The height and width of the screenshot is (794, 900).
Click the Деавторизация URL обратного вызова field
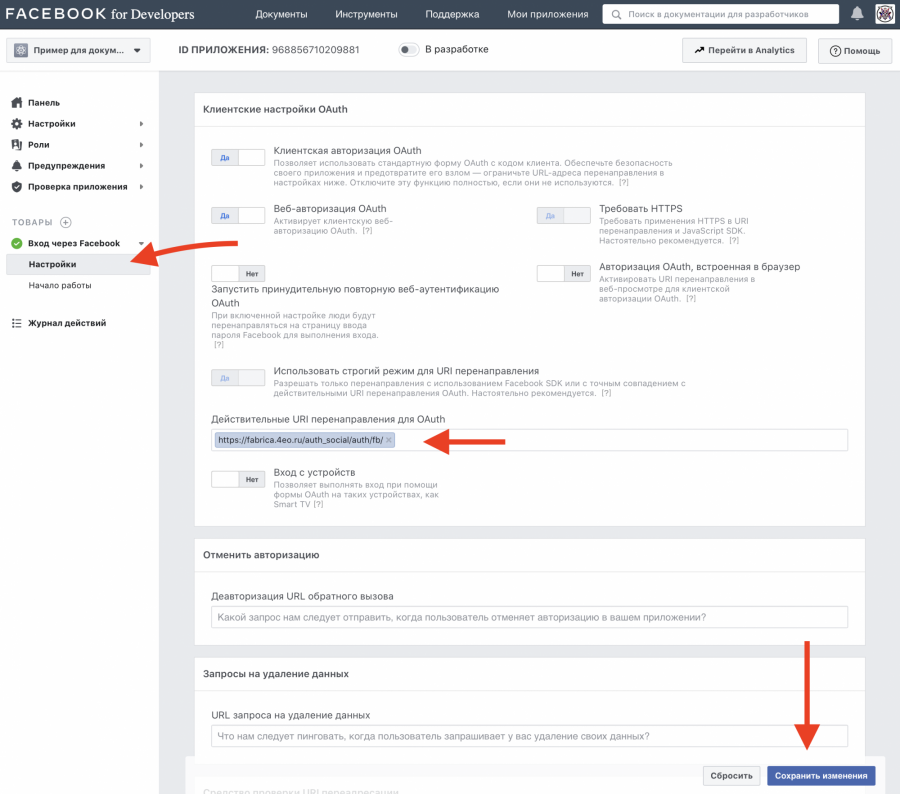pyautogui.click(x=529, y=617)
